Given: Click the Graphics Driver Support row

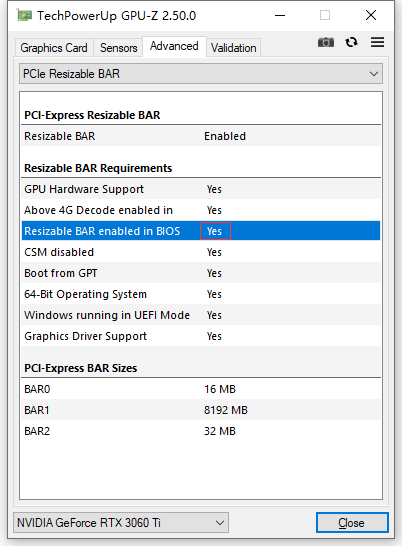Looking at the screenshot, I should 201,336.
